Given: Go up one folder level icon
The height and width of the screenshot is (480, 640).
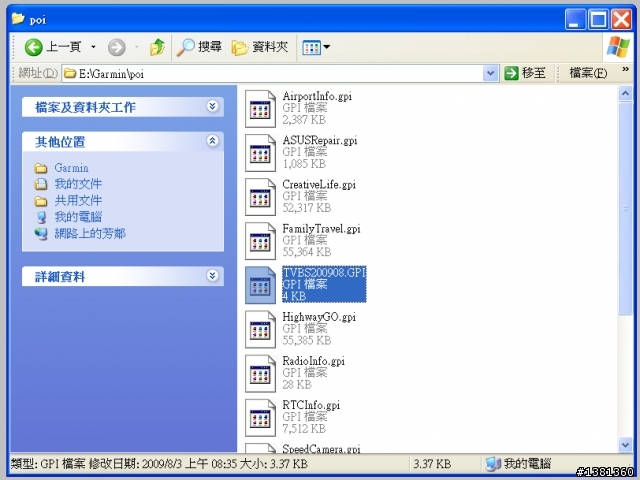Looking at the screenshot, I should click(x=157, y=47).
